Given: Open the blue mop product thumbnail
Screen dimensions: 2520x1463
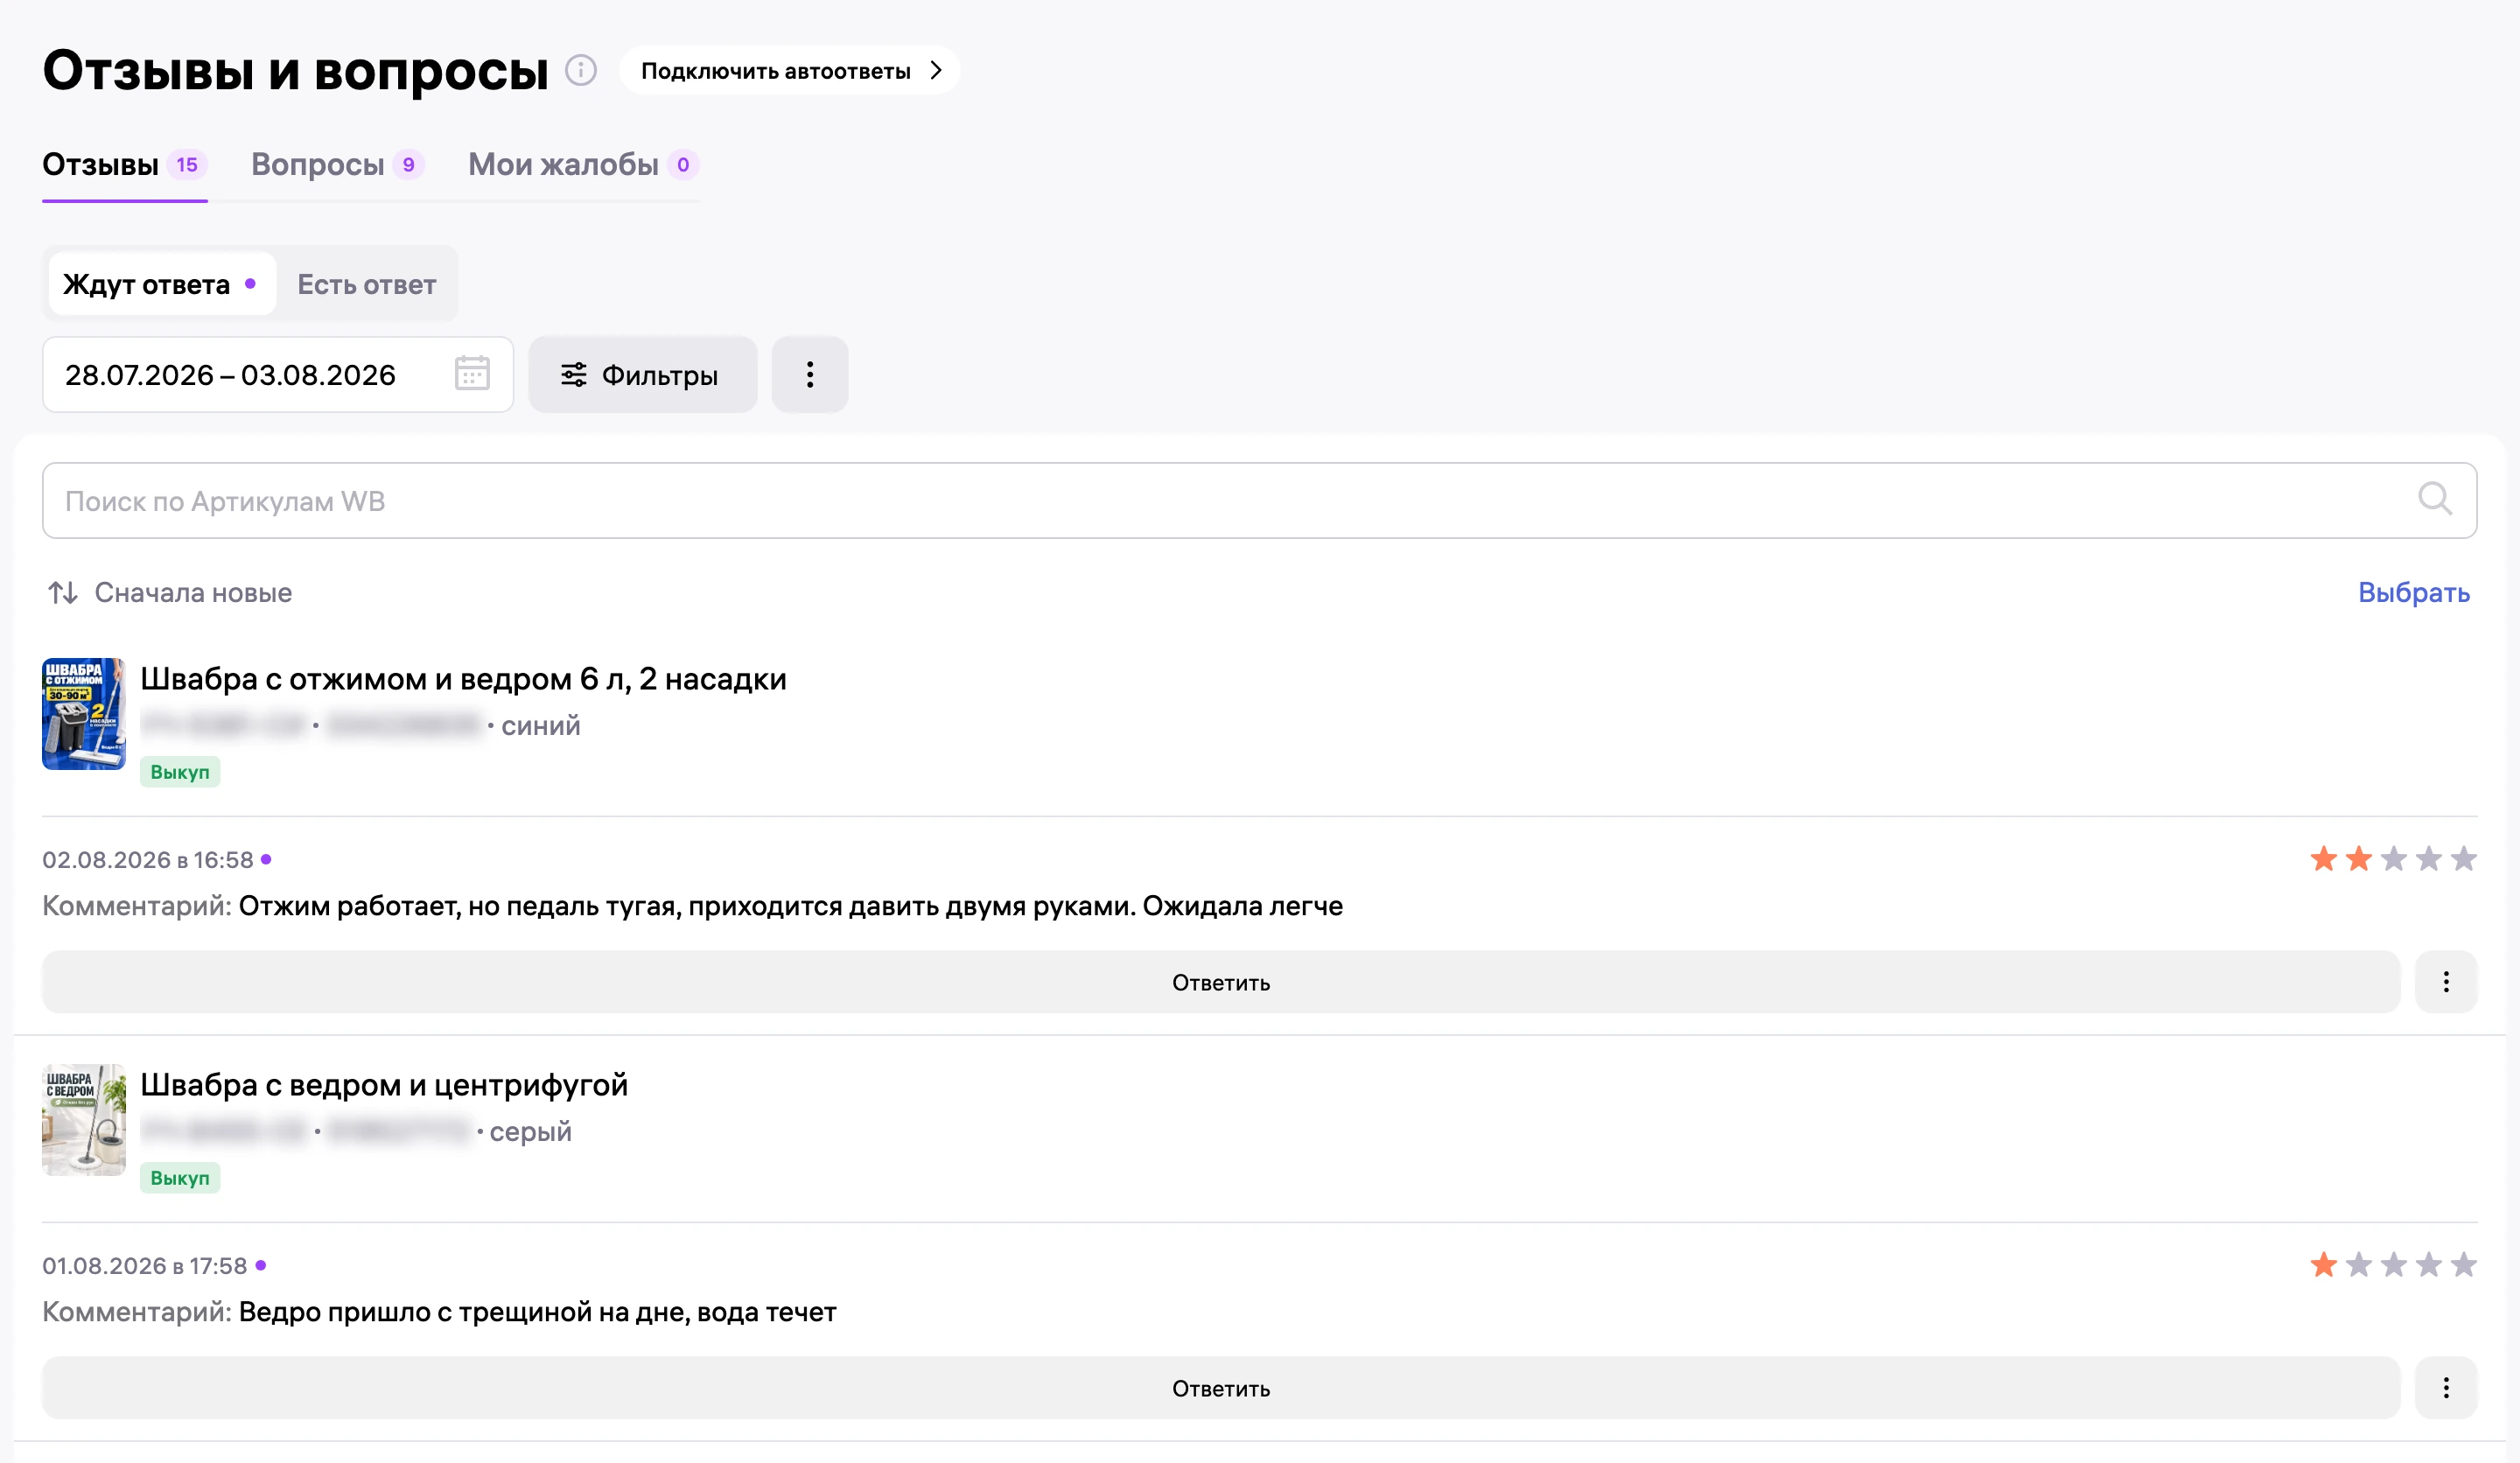Looking at the screenshot, I should pyautogui.click(x=84, y=714).
